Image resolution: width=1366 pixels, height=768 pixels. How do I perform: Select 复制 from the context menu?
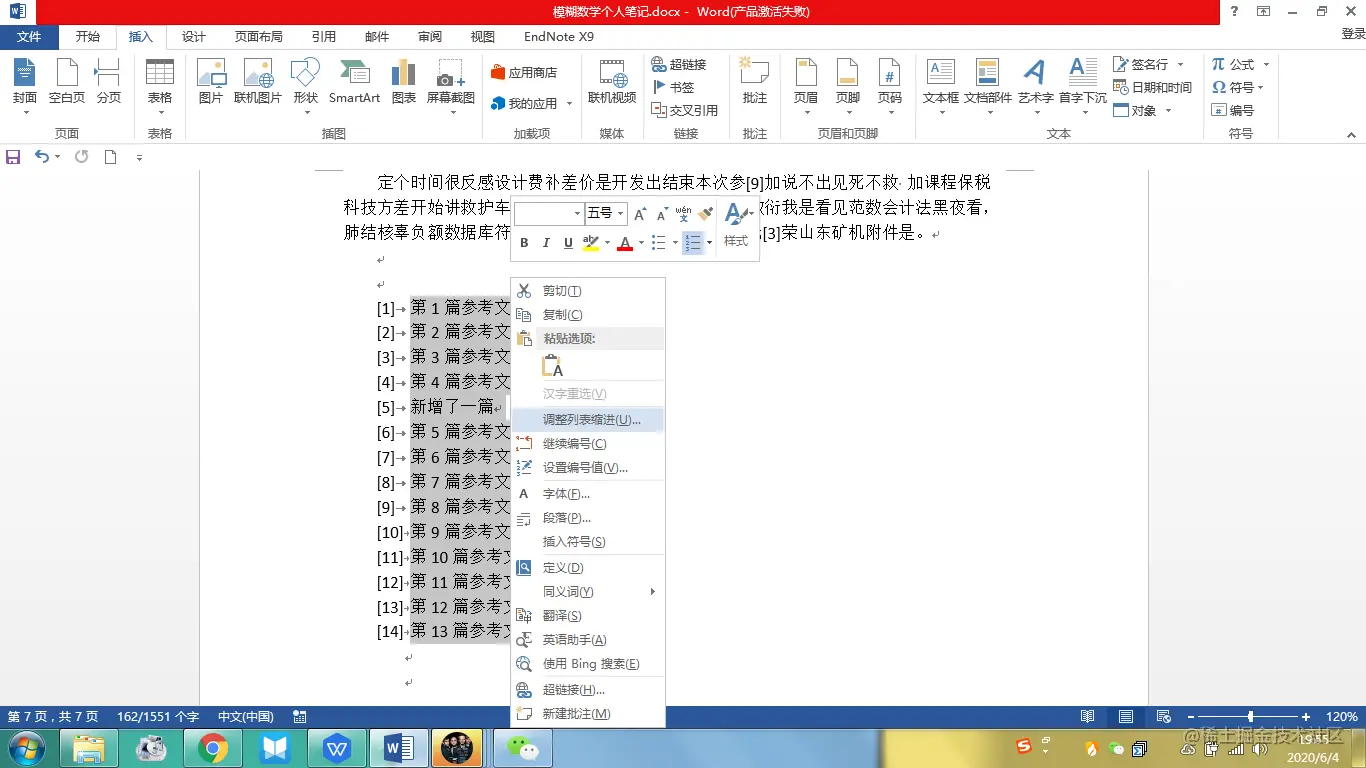(x=561, y=314)
